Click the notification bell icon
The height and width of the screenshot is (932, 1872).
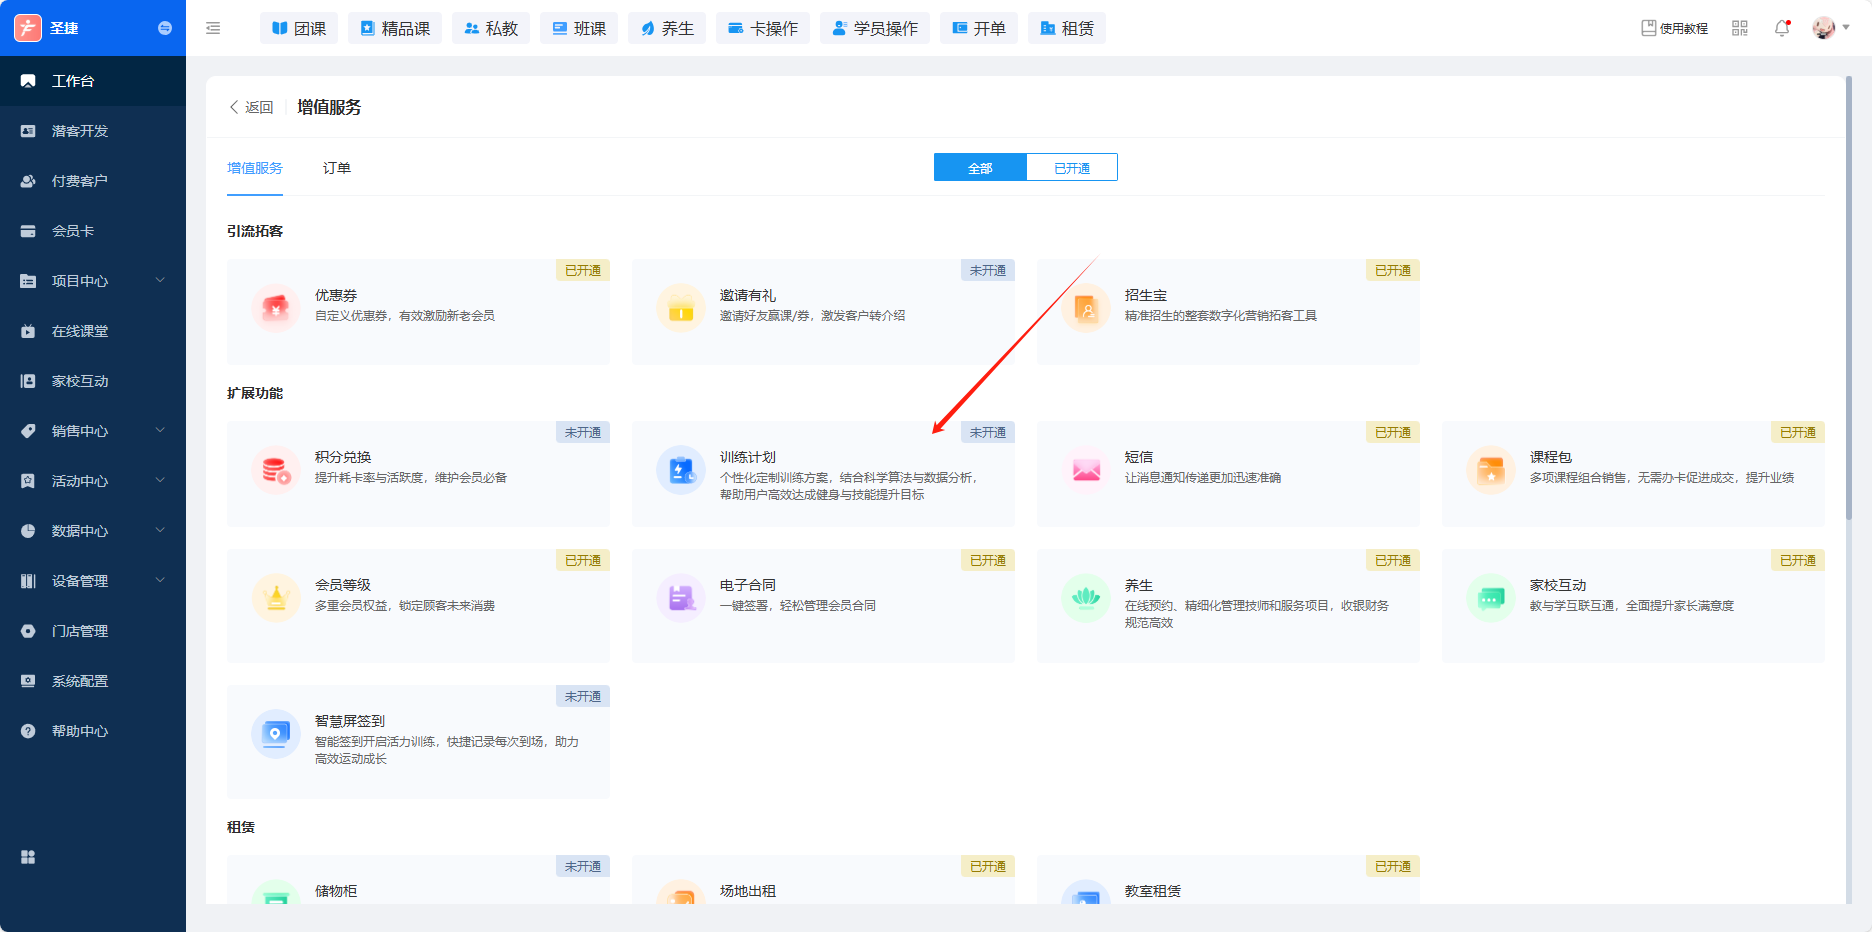point(1782,28)
